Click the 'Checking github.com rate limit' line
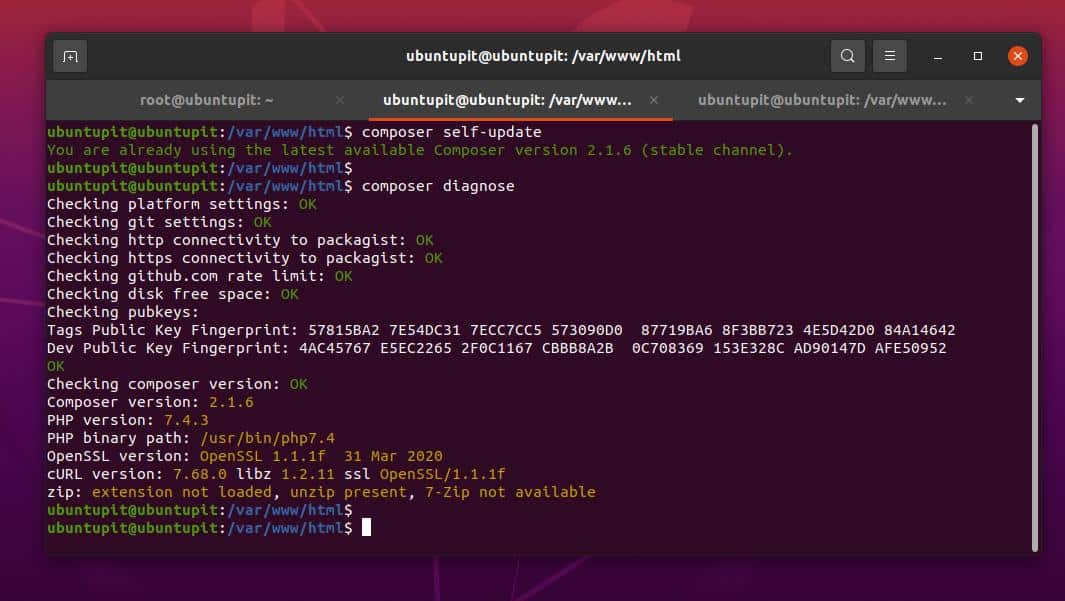Image resolution: width=1065 pixels, height=601 pixels. tap(200, 276)
